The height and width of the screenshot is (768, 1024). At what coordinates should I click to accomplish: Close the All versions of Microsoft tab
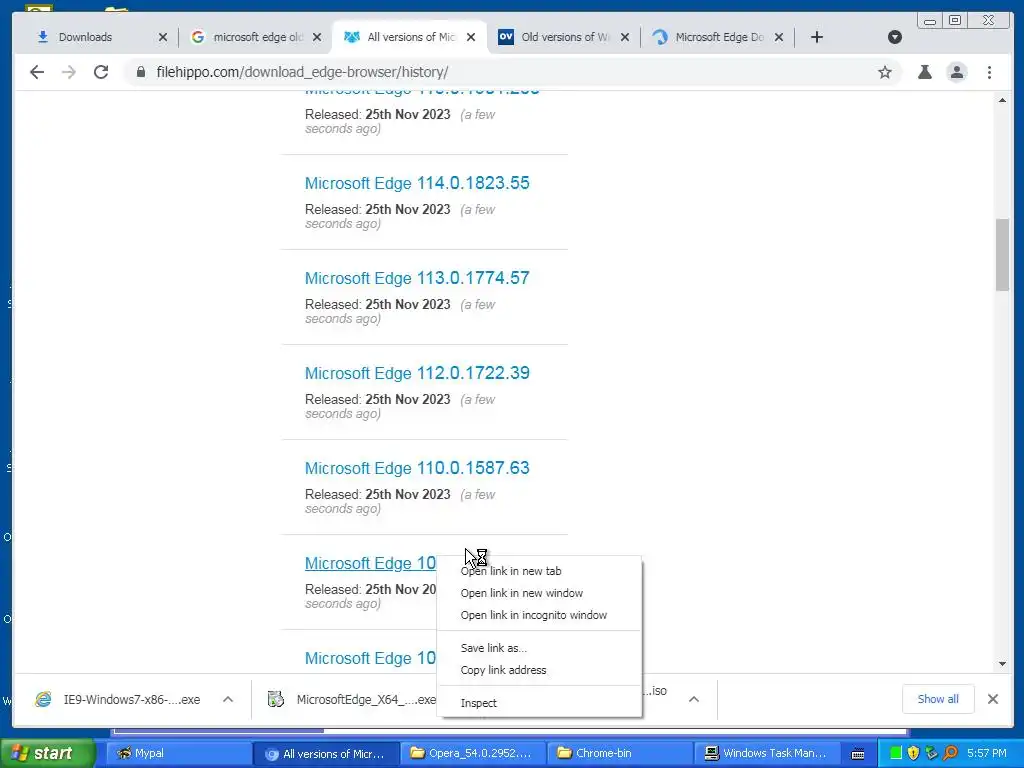tap(471, 37)
